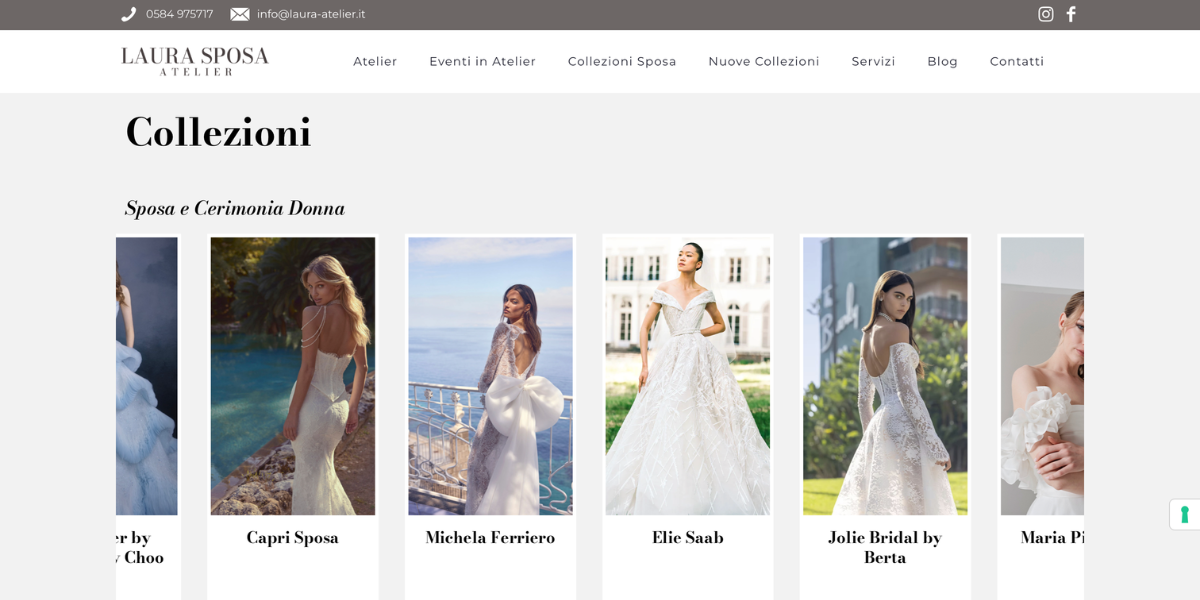Open Collezioni Sposa menu
Screen dimensions: 1200x600
pyautogui.click(x=622, y=61)
